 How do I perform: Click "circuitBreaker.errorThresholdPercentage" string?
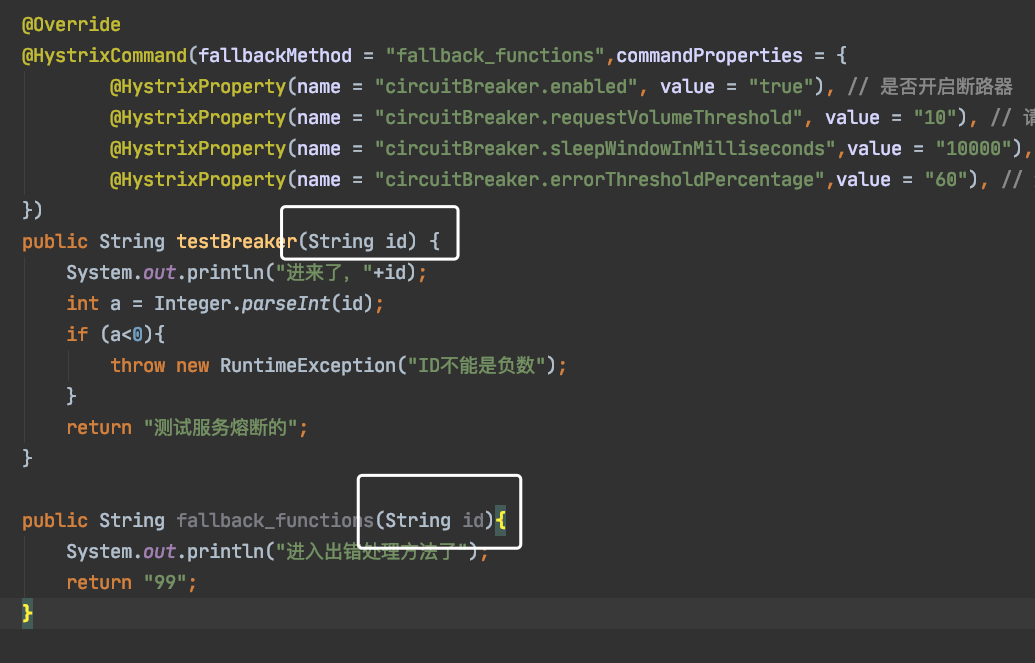coord(599,180)
